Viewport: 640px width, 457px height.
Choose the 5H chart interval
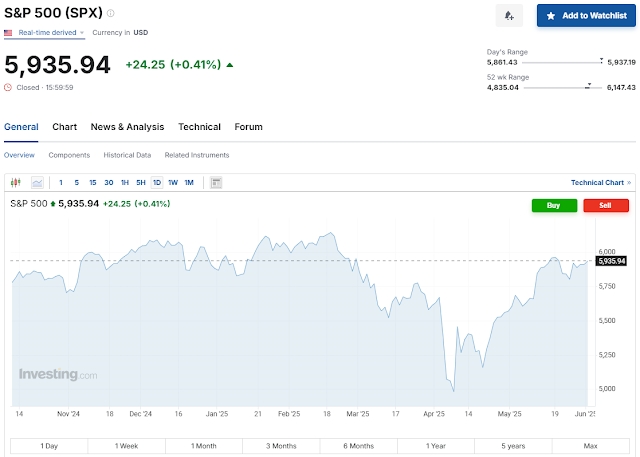tap(141, 182)
